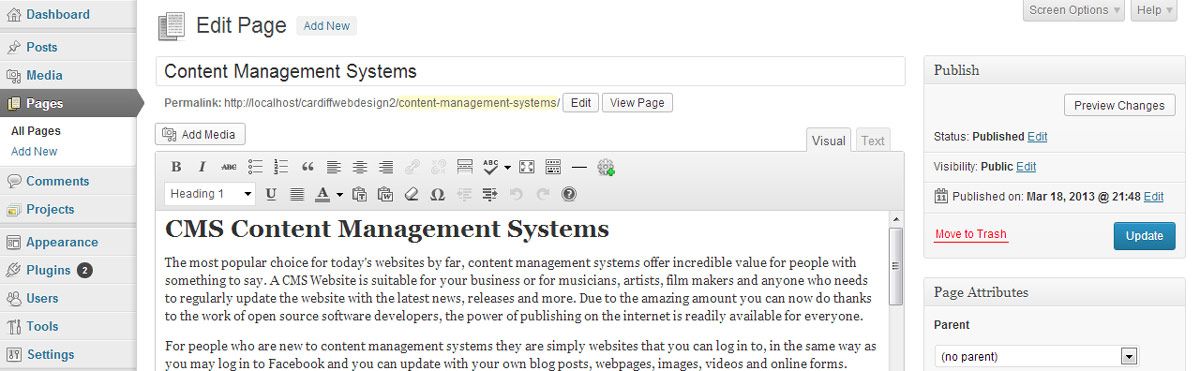
Task: Click the CMS Content Management Systems heading
Action: point(387,229)
